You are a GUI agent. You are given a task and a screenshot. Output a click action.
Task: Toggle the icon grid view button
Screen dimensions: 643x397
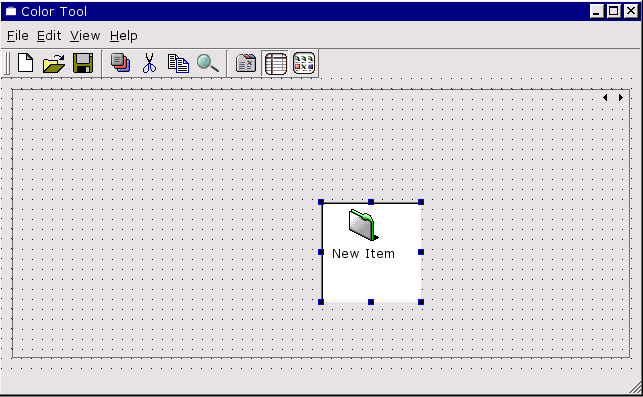pos(304,63)
